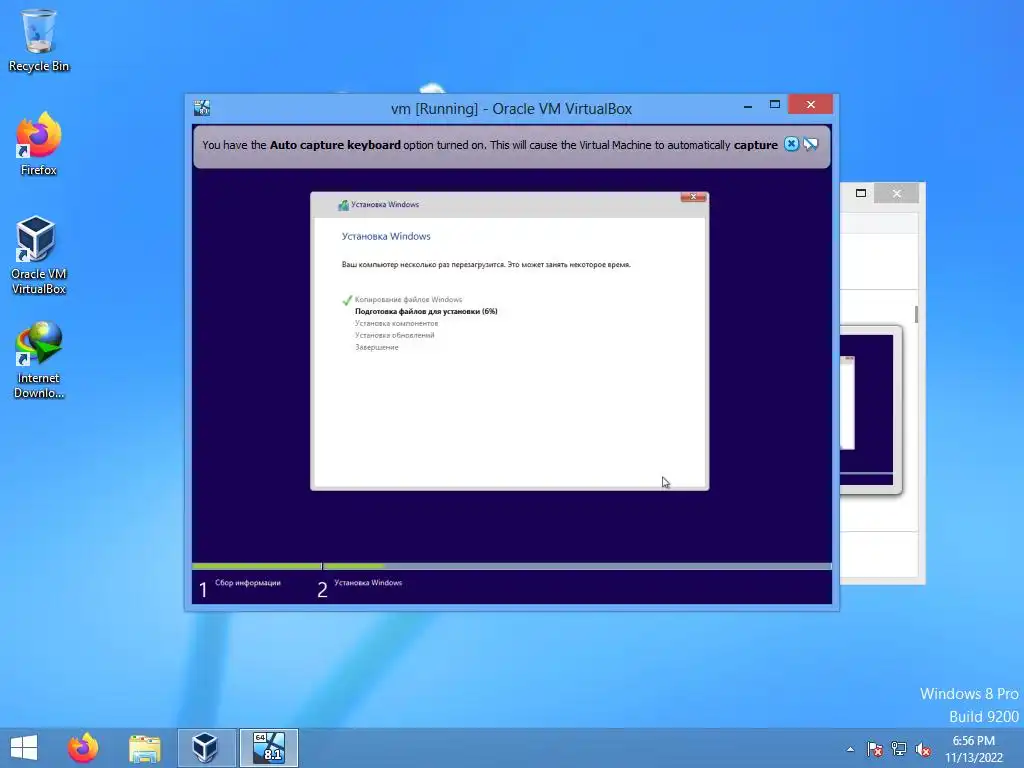This screenshot has width=1024, height=768.
Task: Switch to VirtualBox Manager taskbar button
Action: (x=206, y=748)
